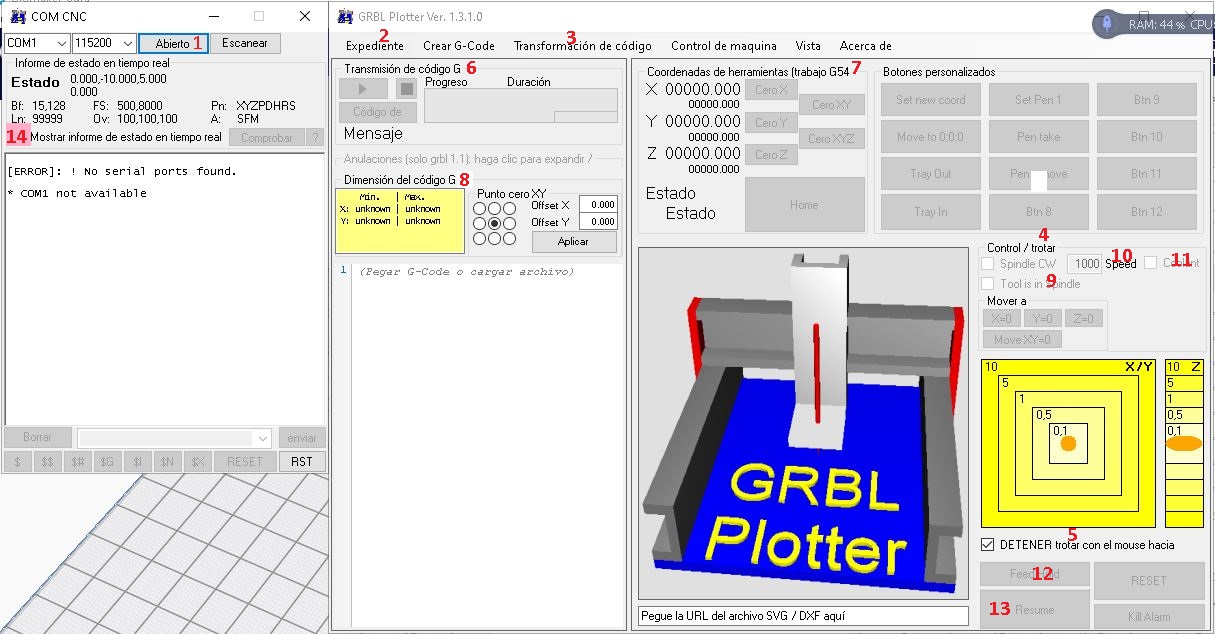1215x634 pixels.
Task: Click the Offset X input field
Action: (x=598, y=205)
